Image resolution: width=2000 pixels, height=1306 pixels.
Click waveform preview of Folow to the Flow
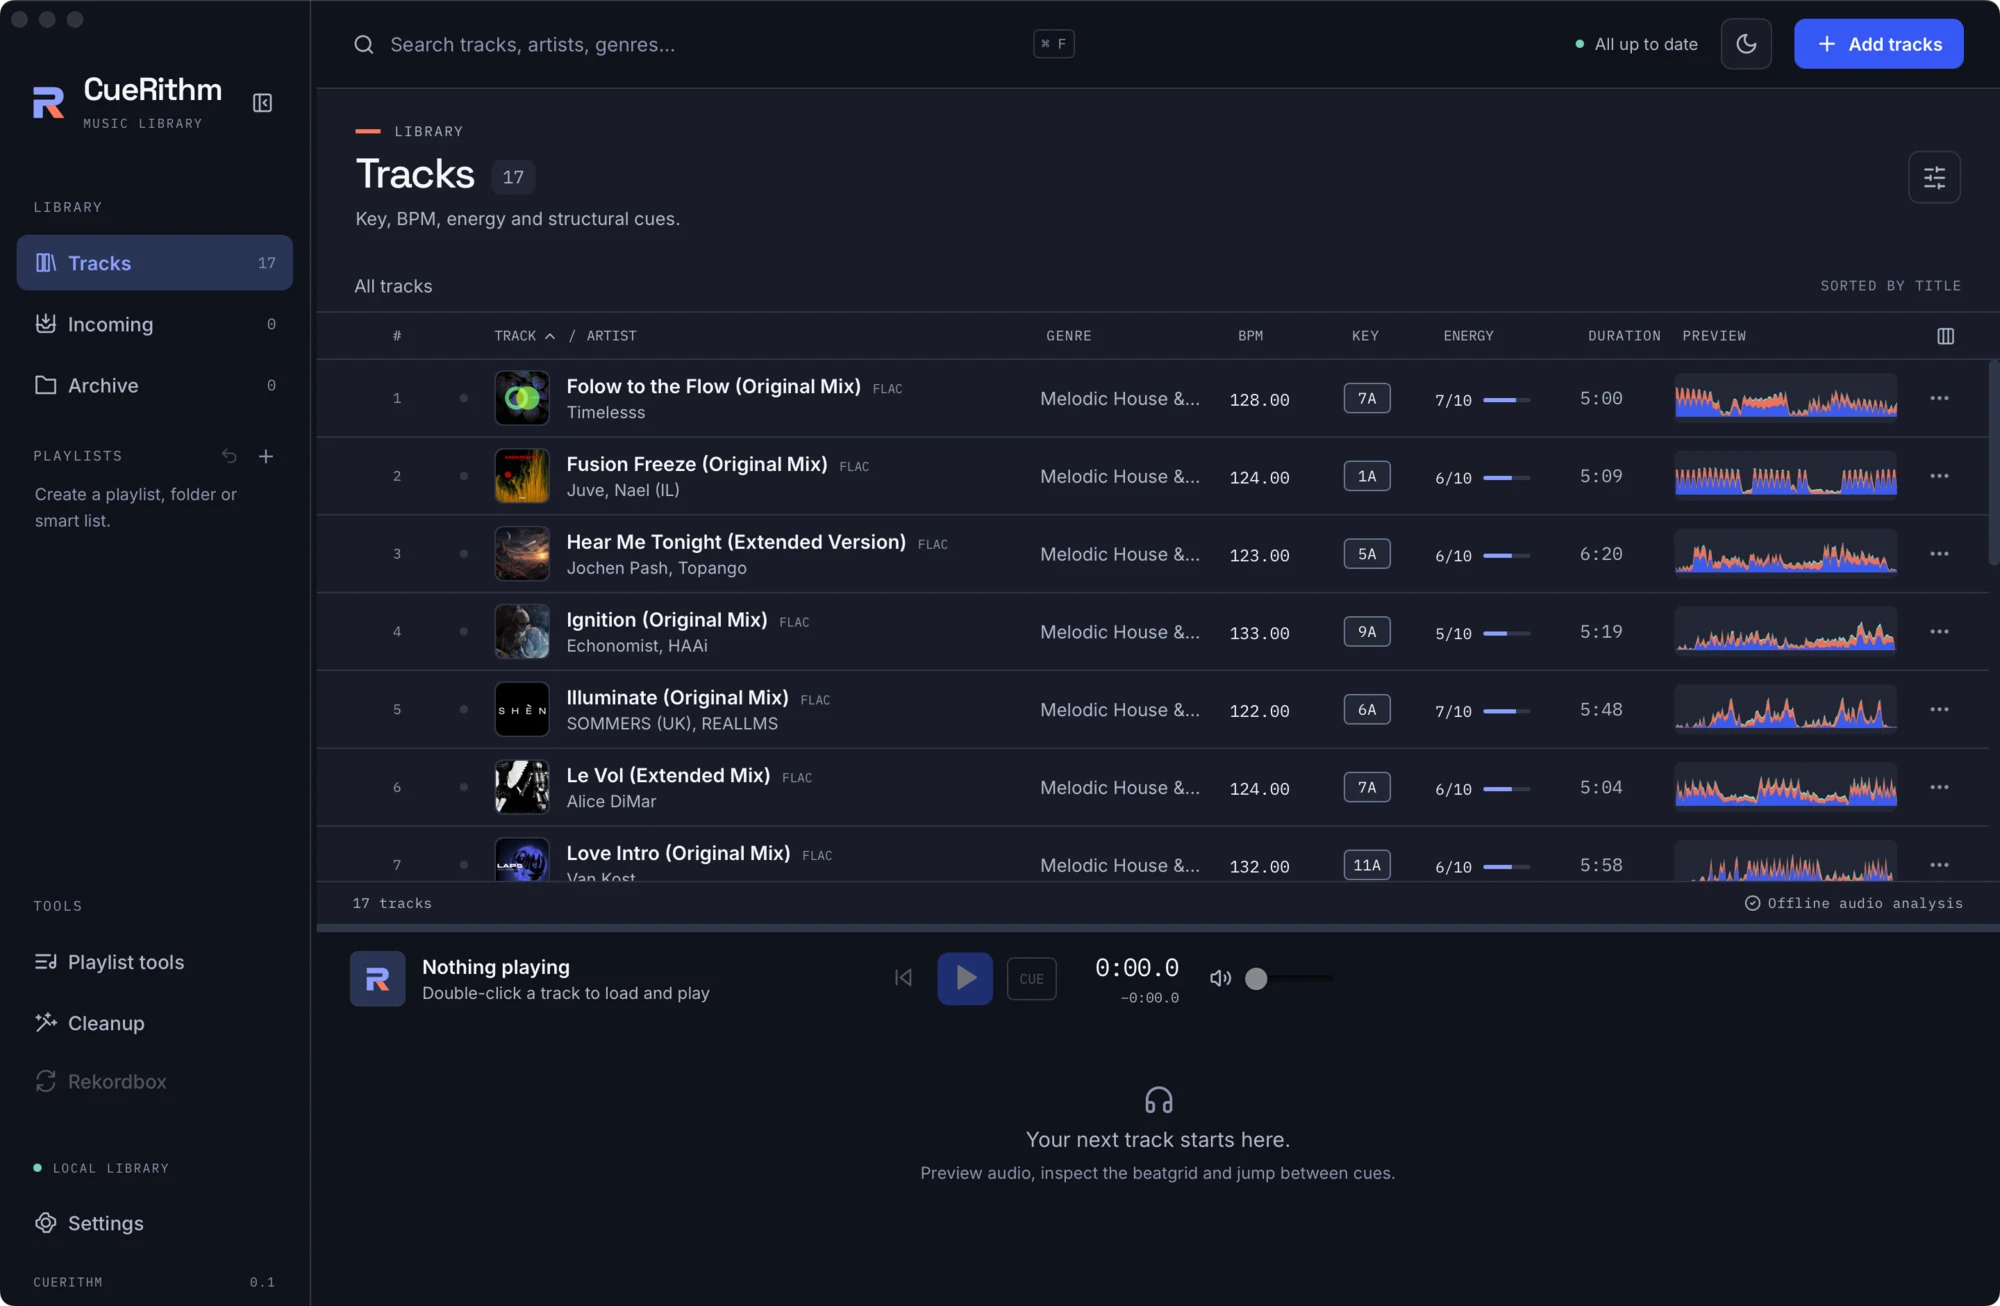pyautogui.click(x=1785, y=398)
